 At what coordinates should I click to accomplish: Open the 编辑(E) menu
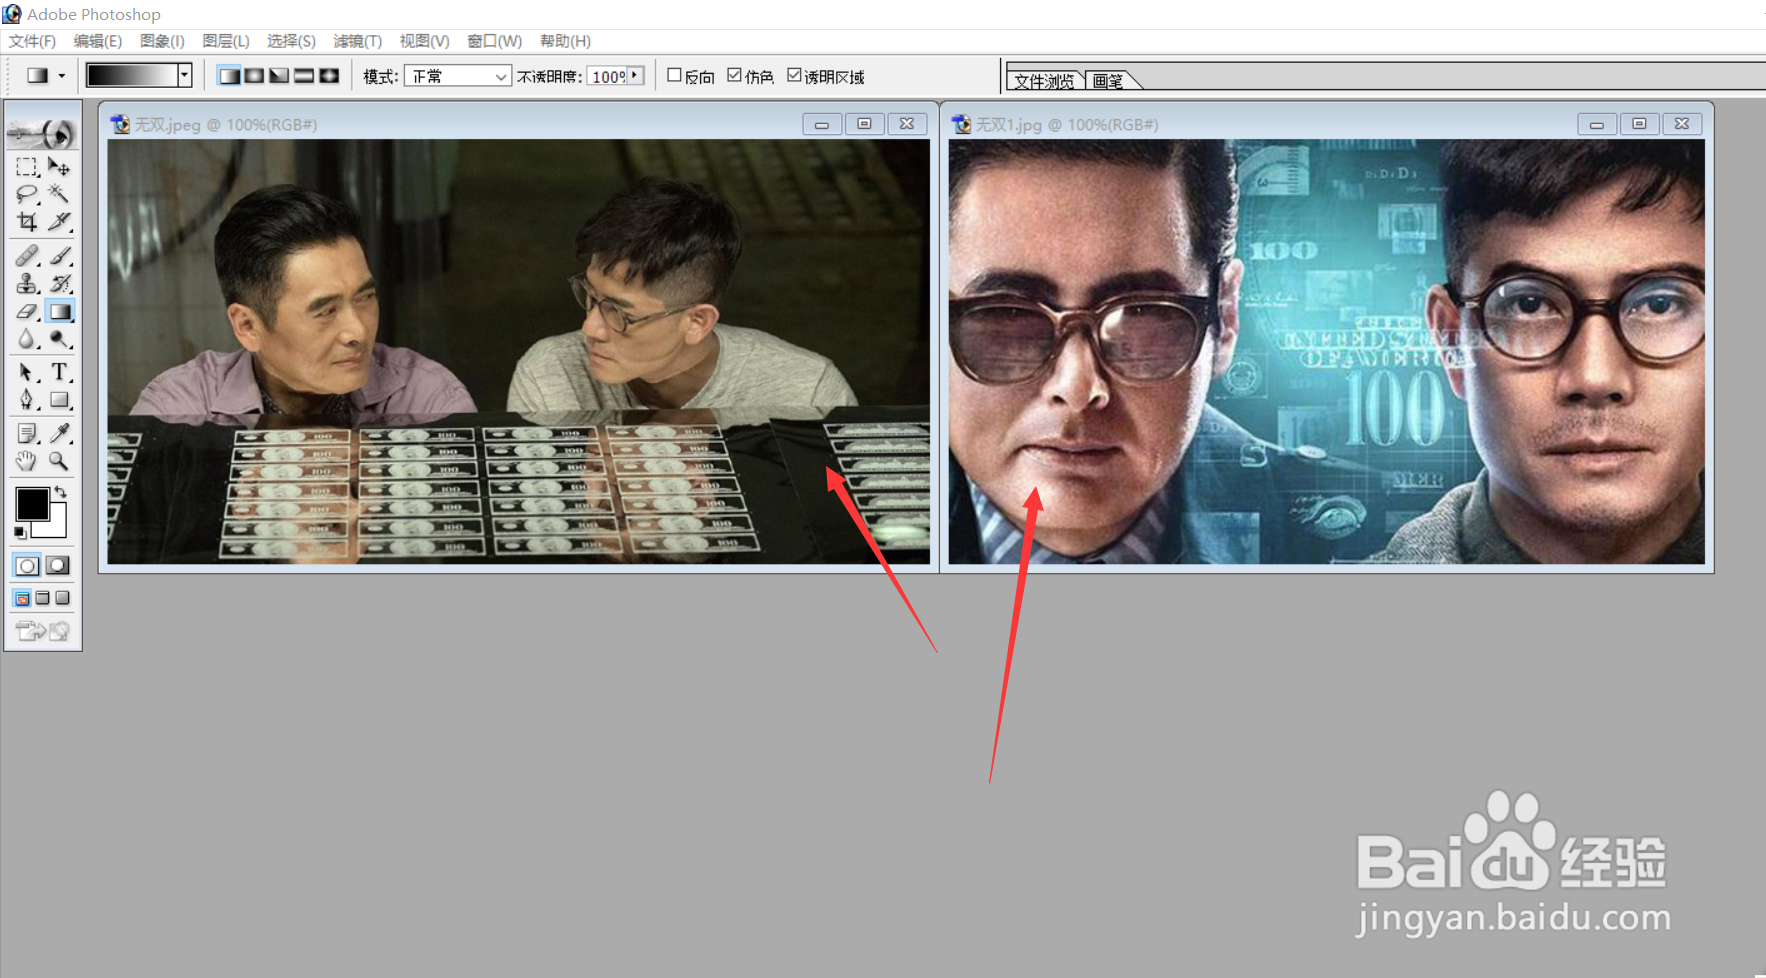pos(98,41)
